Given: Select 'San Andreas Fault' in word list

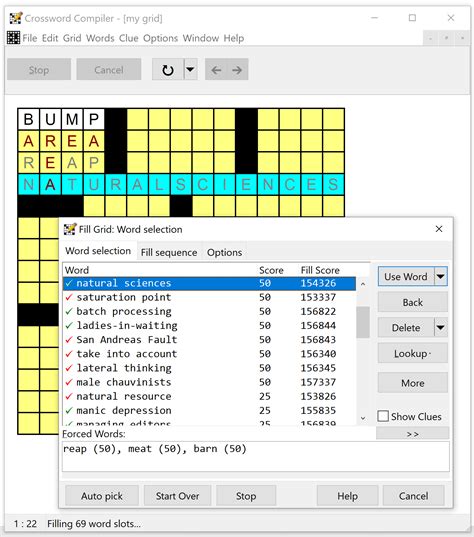Looking at the screenshot, I should coord(209,339).
